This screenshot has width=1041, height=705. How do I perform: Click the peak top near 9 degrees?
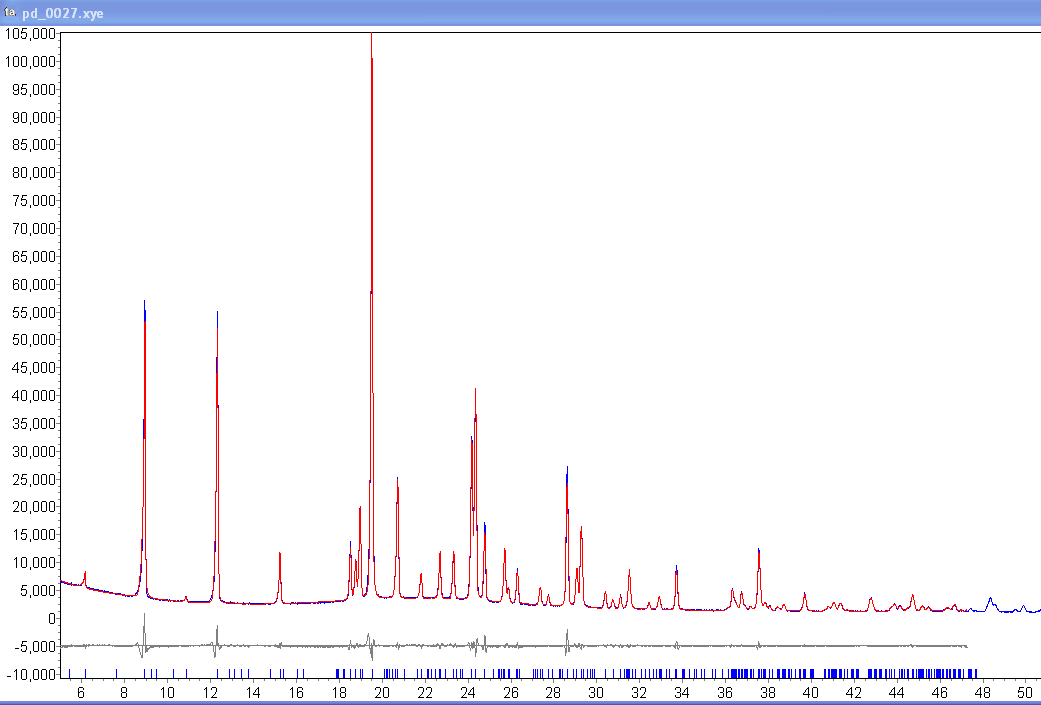coord(144,302)
